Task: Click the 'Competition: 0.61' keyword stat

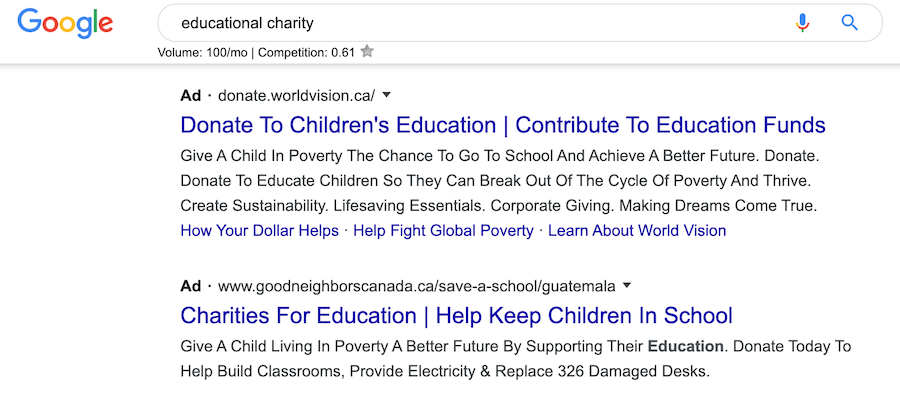Action: coord(307,53)
